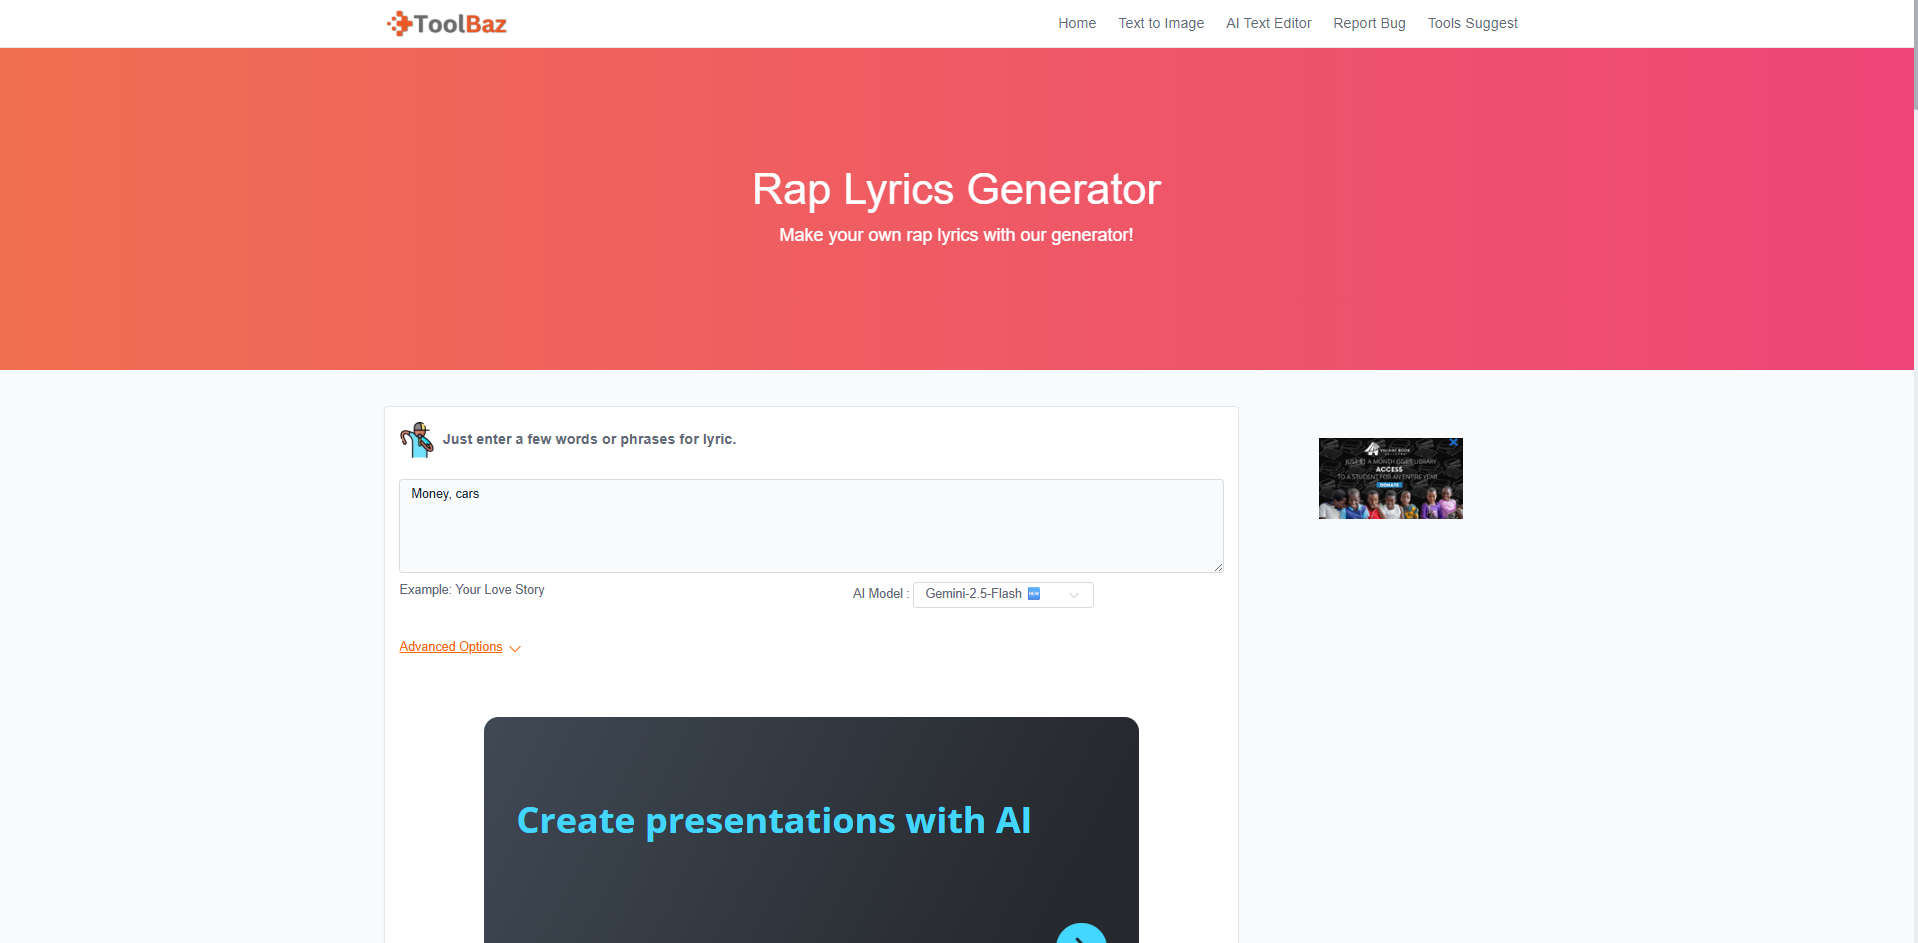Click the rapper mascot icon above the input

coord(416,439)
